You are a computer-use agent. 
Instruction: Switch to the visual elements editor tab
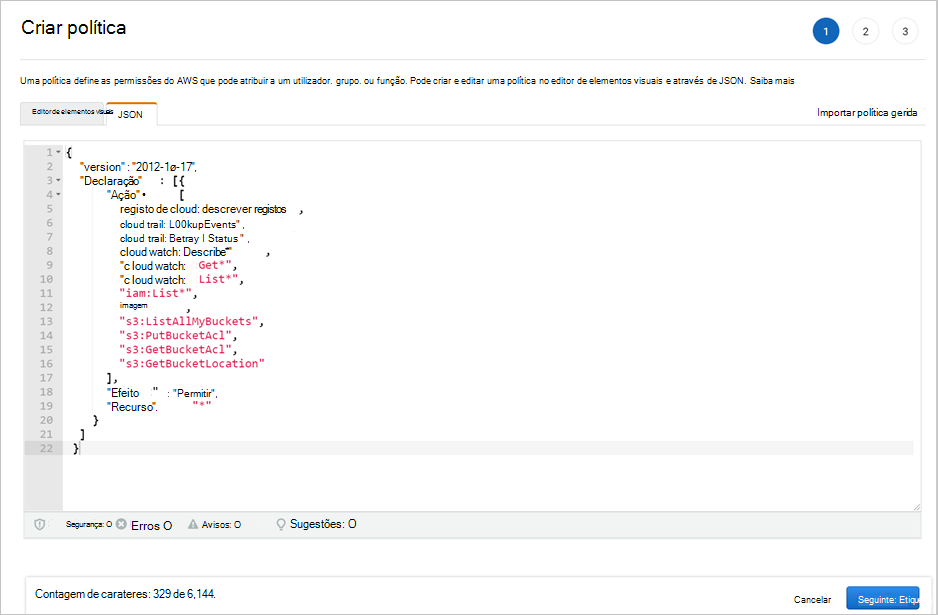point(63,113)
